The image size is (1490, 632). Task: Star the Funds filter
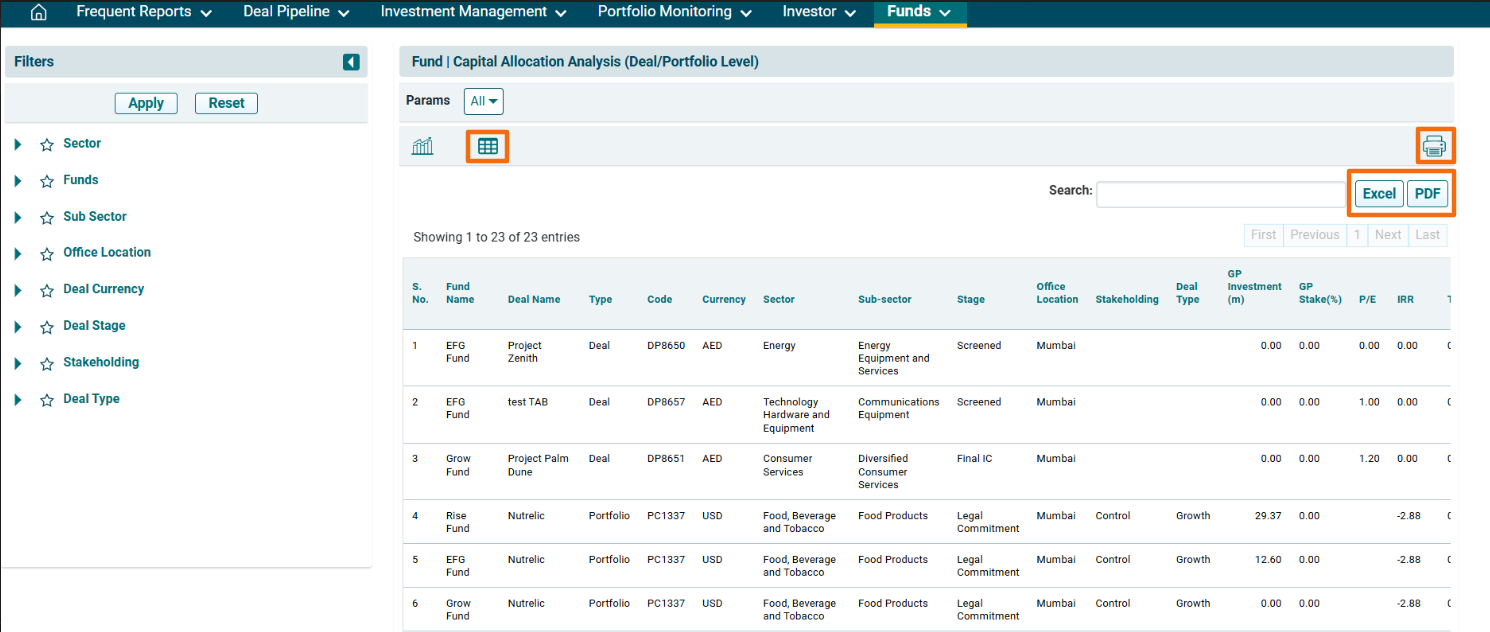47,181
